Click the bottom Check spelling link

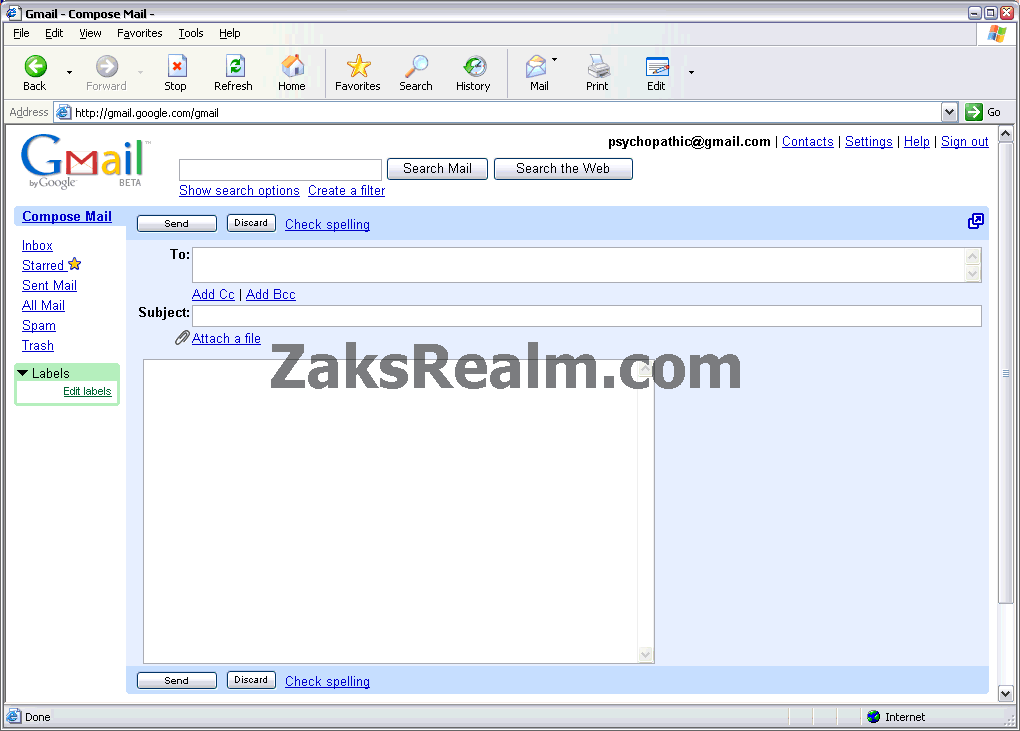click(327, 682)
